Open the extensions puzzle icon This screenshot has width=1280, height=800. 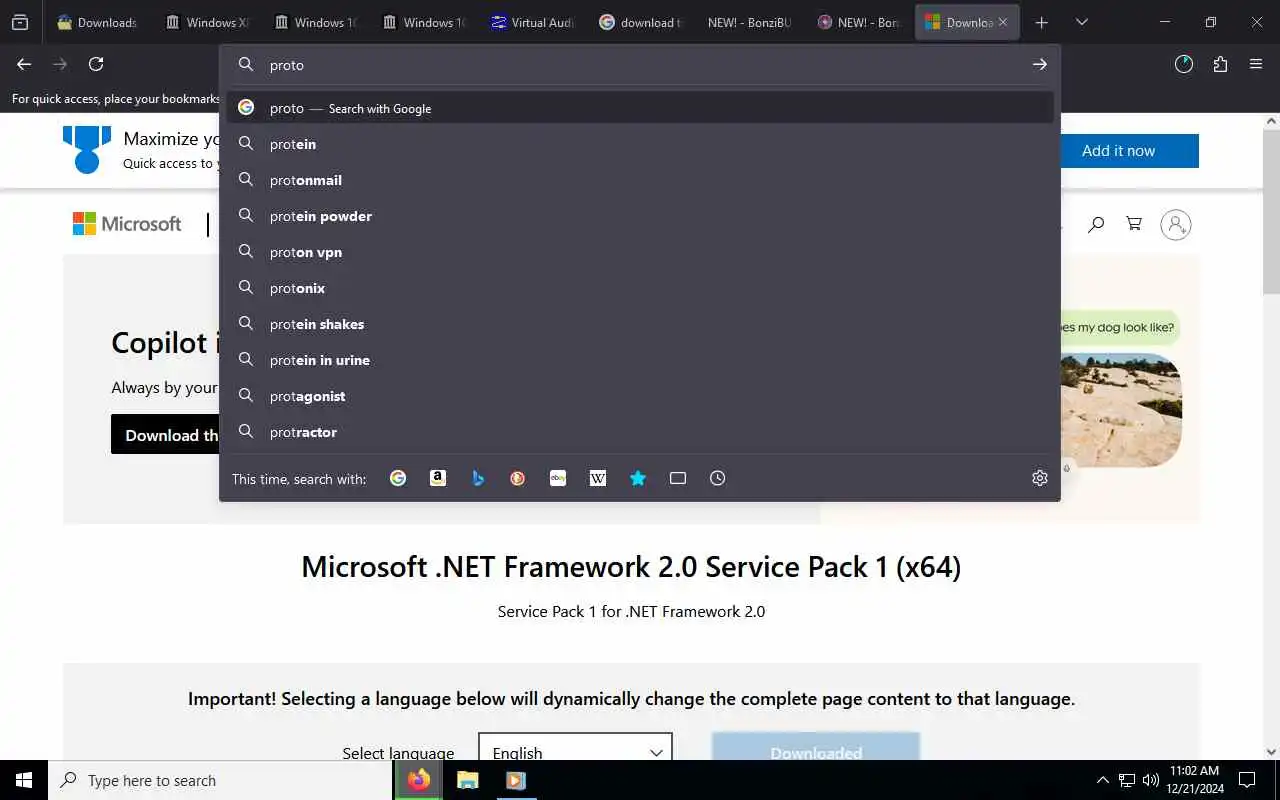pos(1220,64)
